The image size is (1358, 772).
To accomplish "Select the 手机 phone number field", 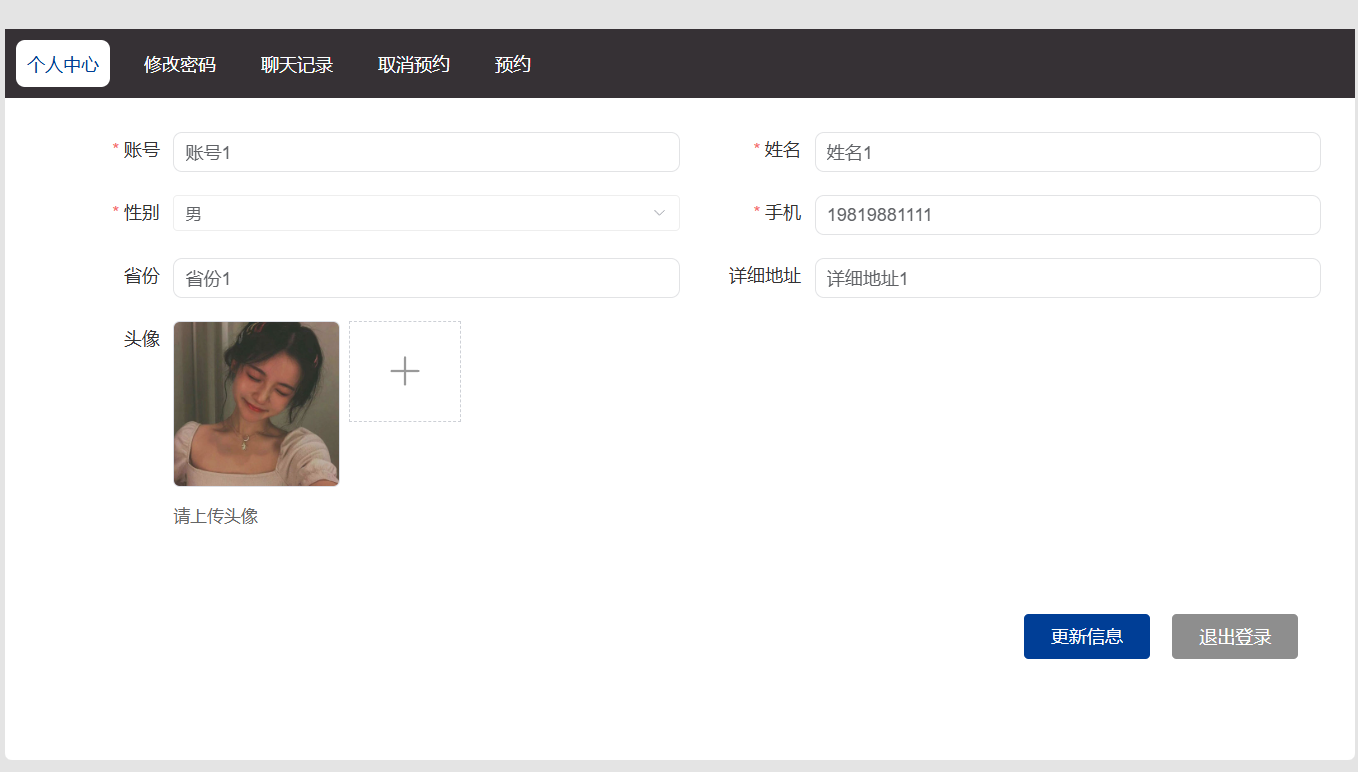I will tap(1067, 215).
